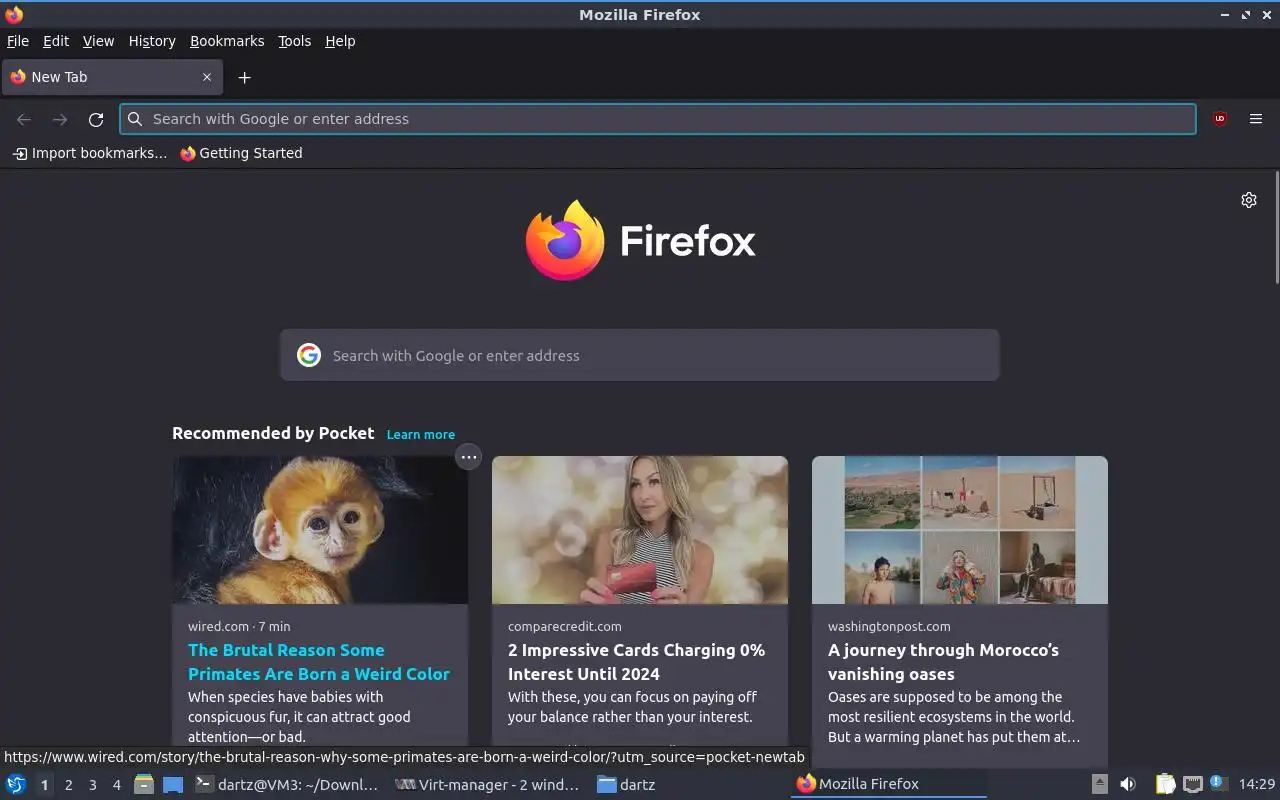Open the Firefox hamburger application menu

(x=1256, y=119)
